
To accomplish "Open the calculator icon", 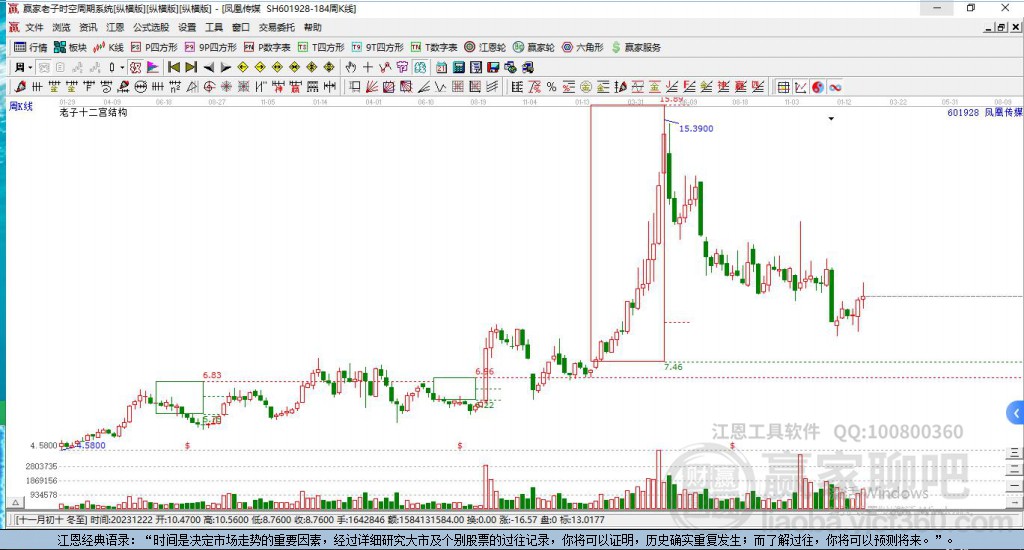I will point(458,67).
